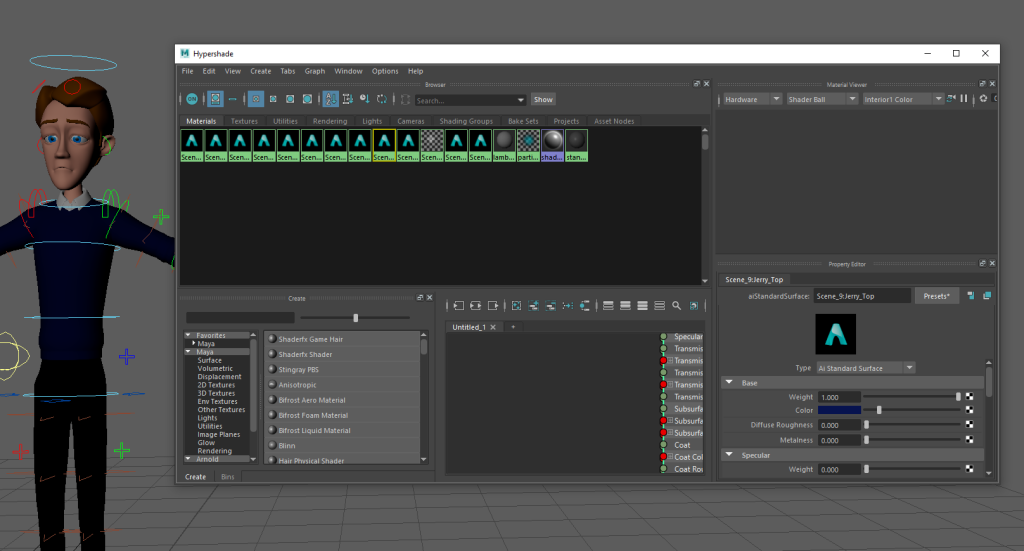
Task: Click the browser Search input field
Action: click(x=465, y=101)
